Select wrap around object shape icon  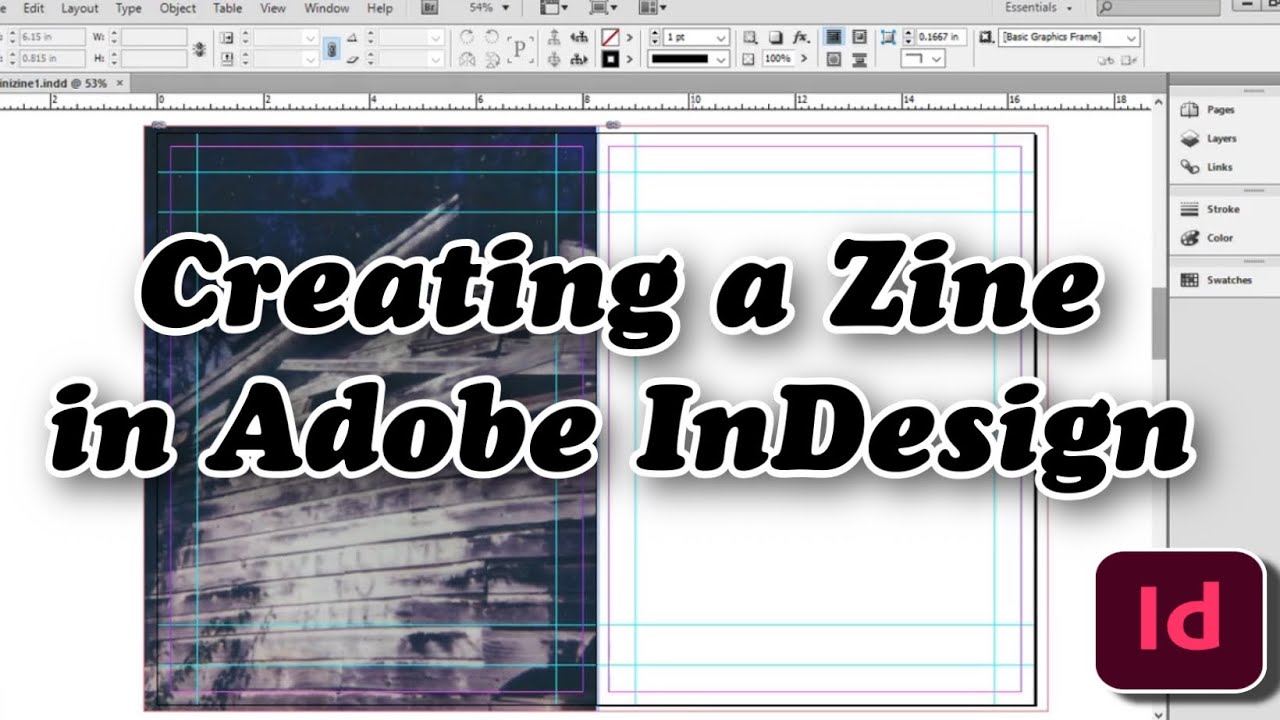833,59
